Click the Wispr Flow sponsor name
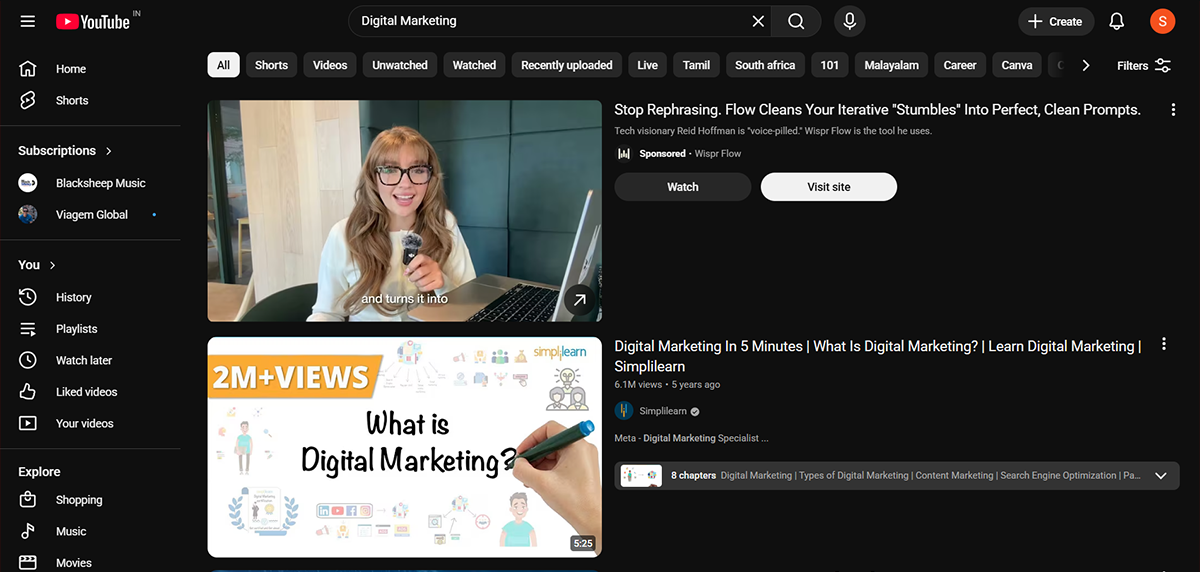The image size is (1200, 572). [718, 154]
